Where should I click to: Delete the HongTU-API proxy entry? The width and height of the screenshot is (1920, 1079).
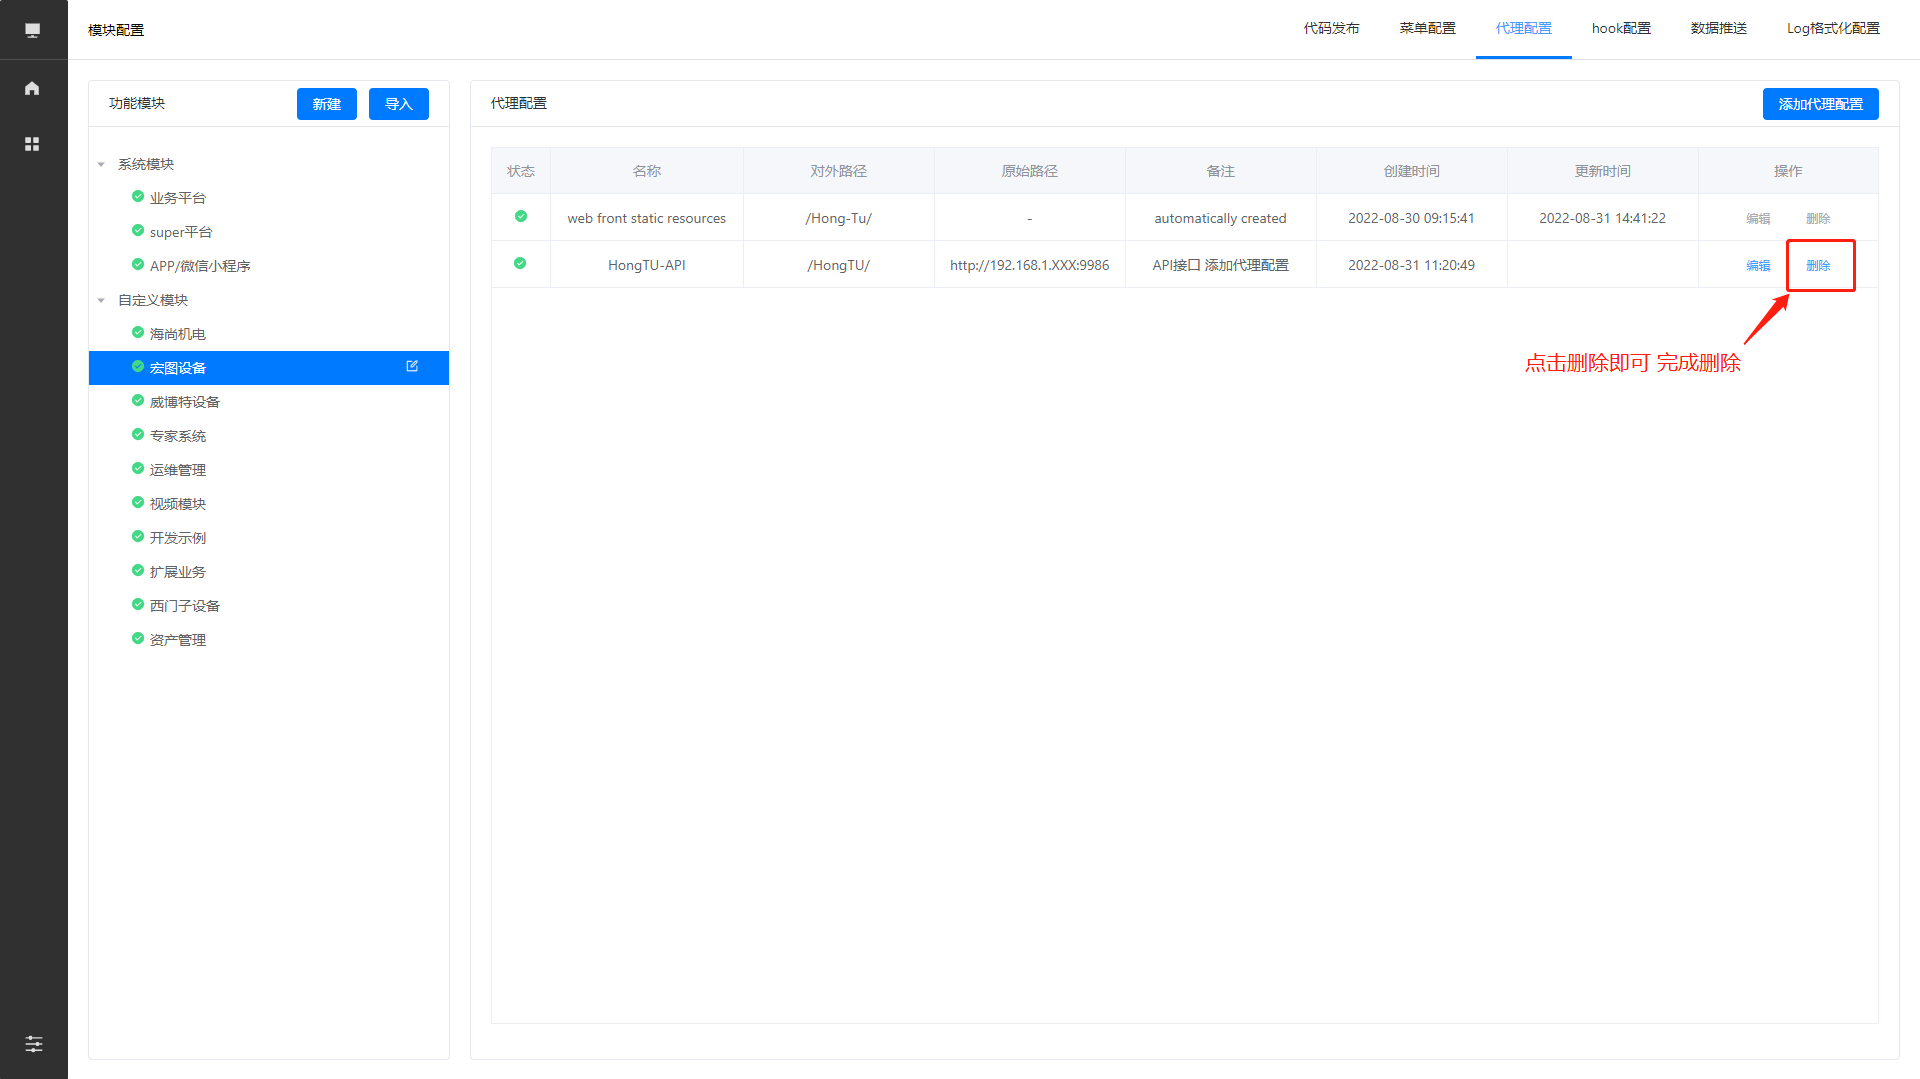[x=1818, y=266]
